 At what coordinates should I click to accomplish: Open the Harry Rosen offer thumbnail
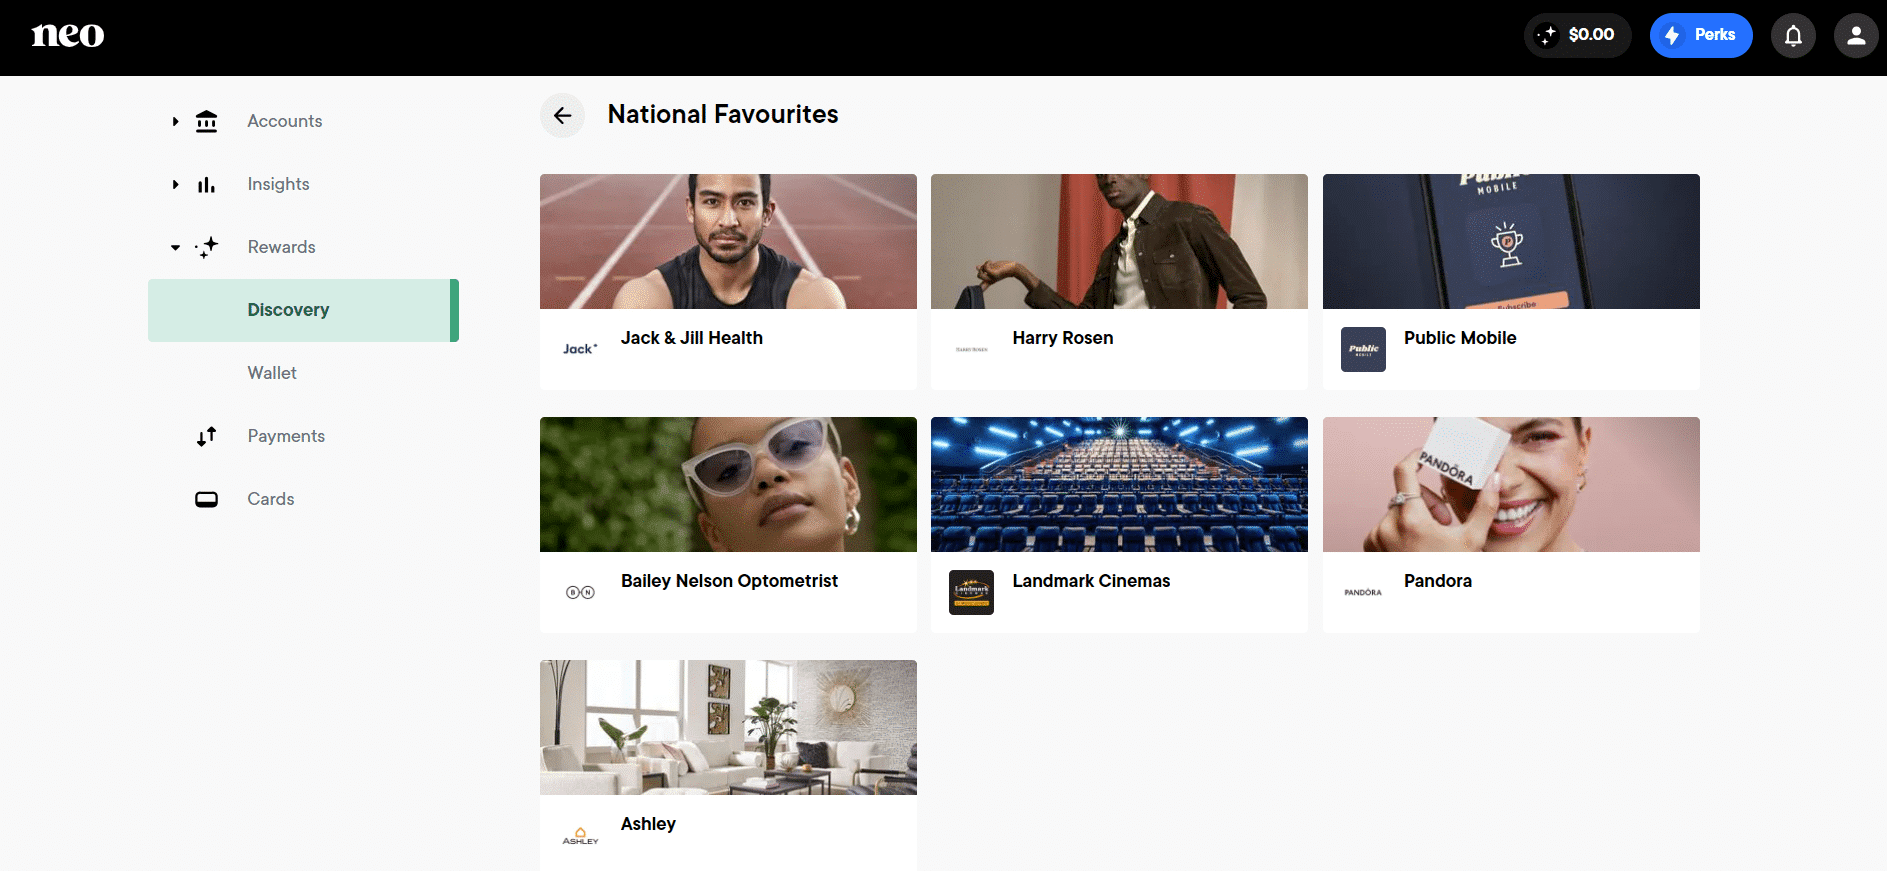pos(1119,241)
